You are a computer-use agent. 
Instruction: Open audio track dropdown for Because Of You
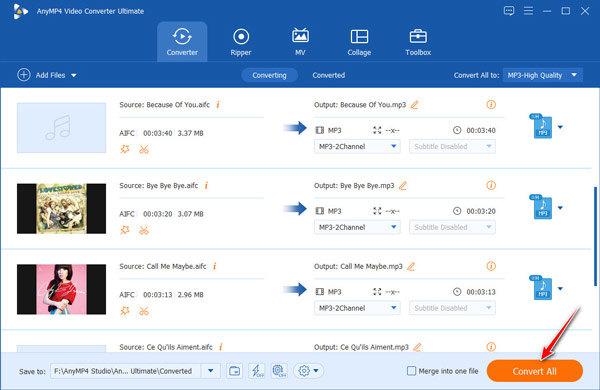pos(357,146)
